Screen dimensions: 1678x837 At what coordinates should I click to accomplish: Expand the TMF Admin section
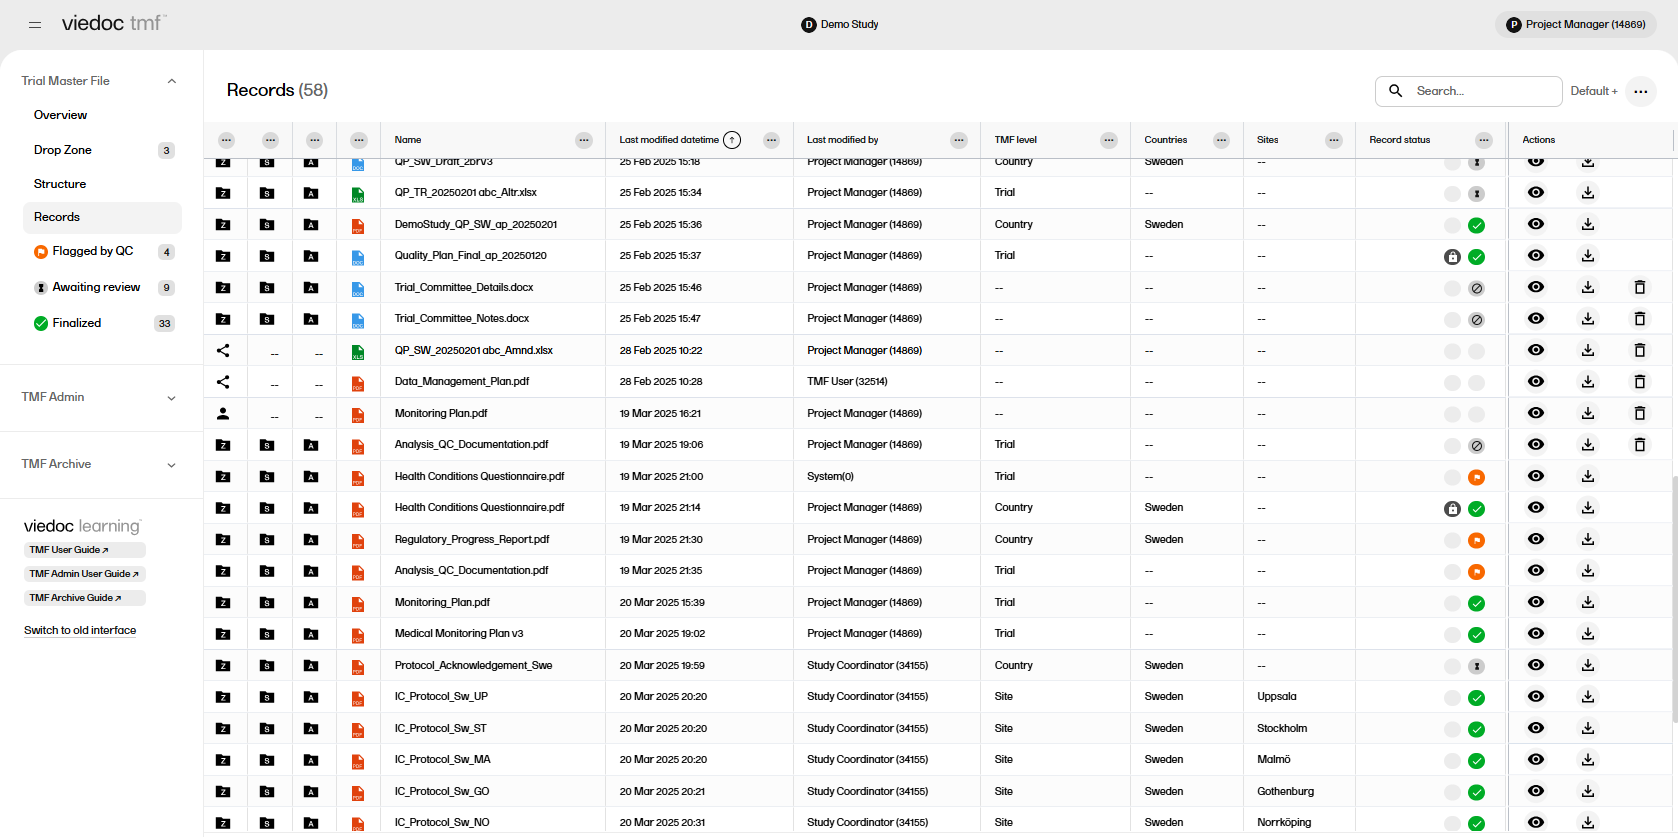tap(171, 398)
